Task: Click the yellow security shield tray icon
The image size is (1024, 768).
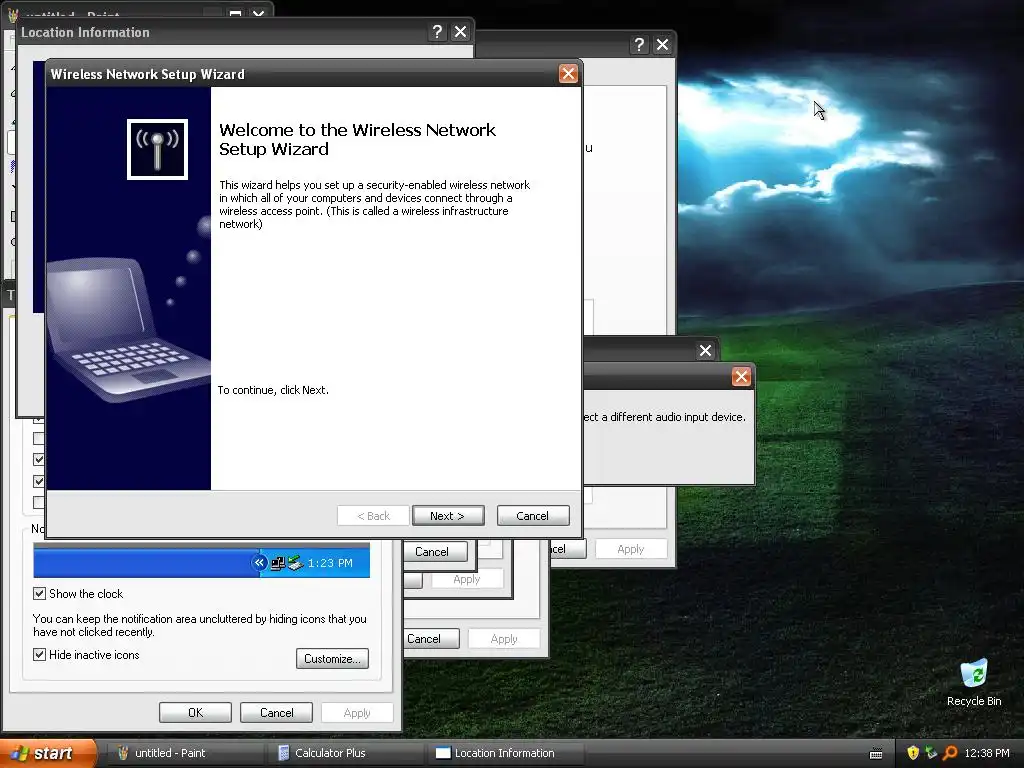Action: pos(913,753)
